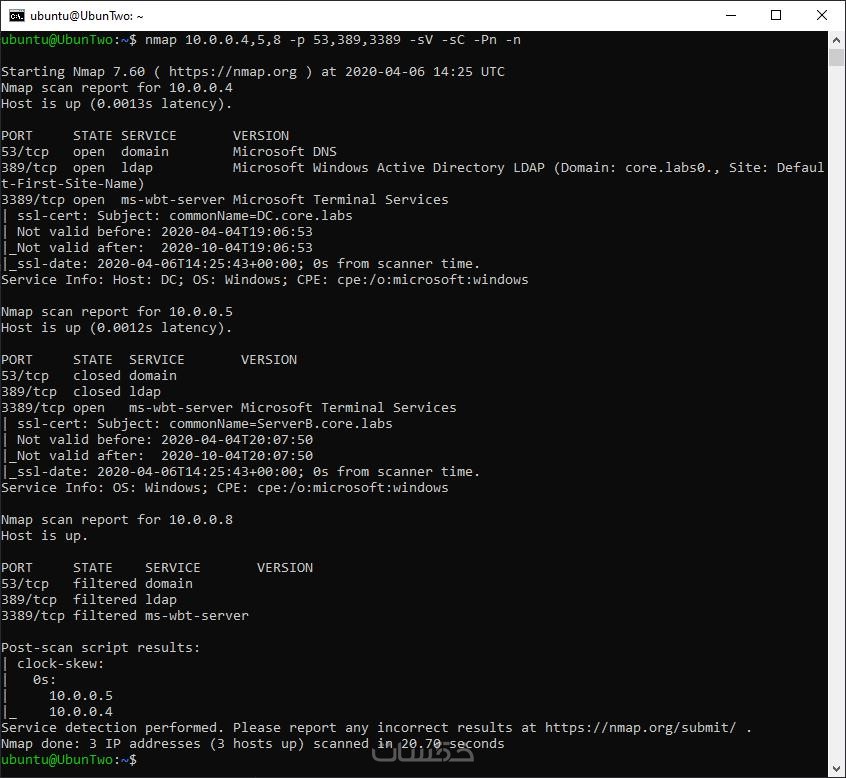Click the terminal window icon in title bar

17,16
